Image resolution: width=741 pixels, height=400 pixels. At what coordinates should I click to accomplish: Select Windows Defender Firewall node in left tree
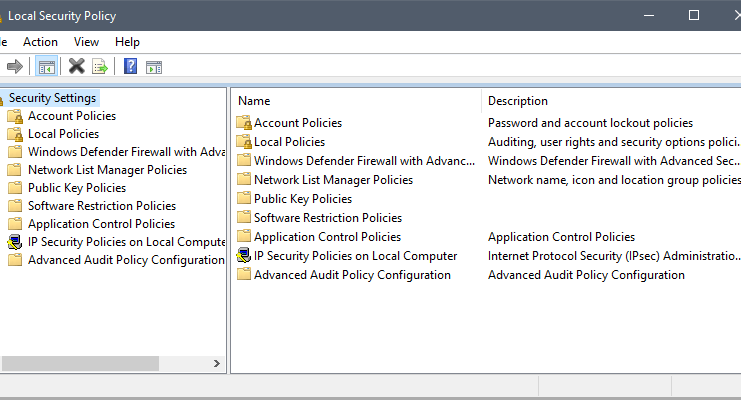coord(126,152)
